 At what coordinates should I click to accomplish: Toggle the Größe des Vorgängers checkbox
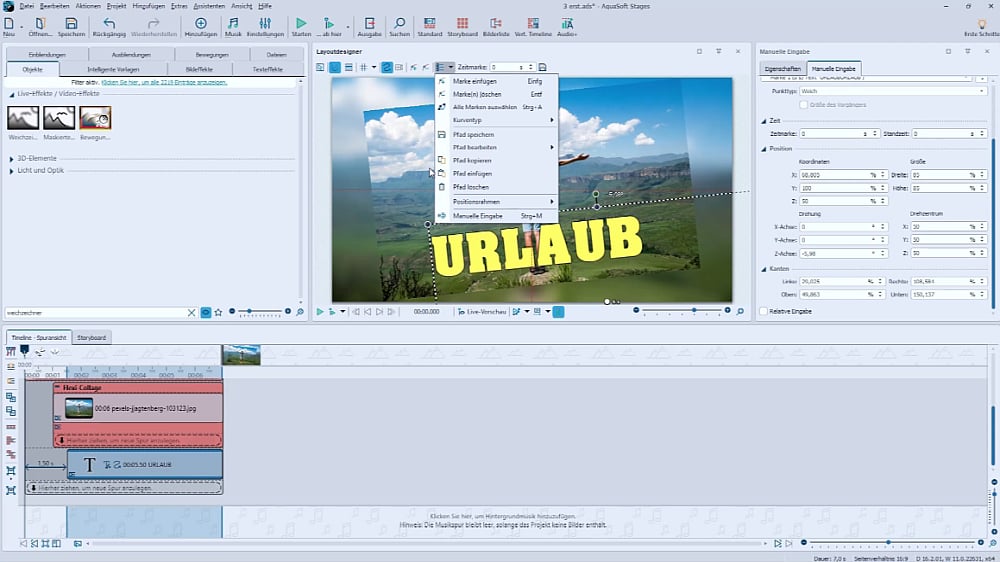click(x=804, y=104)
